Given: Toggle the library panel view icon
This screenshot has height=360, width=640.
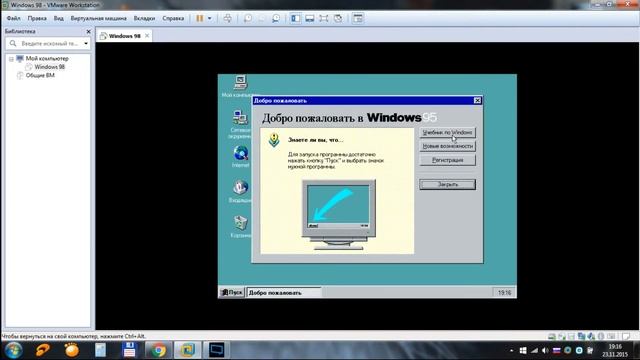Looking at the screenshot, I should click(x=296, y=18).
